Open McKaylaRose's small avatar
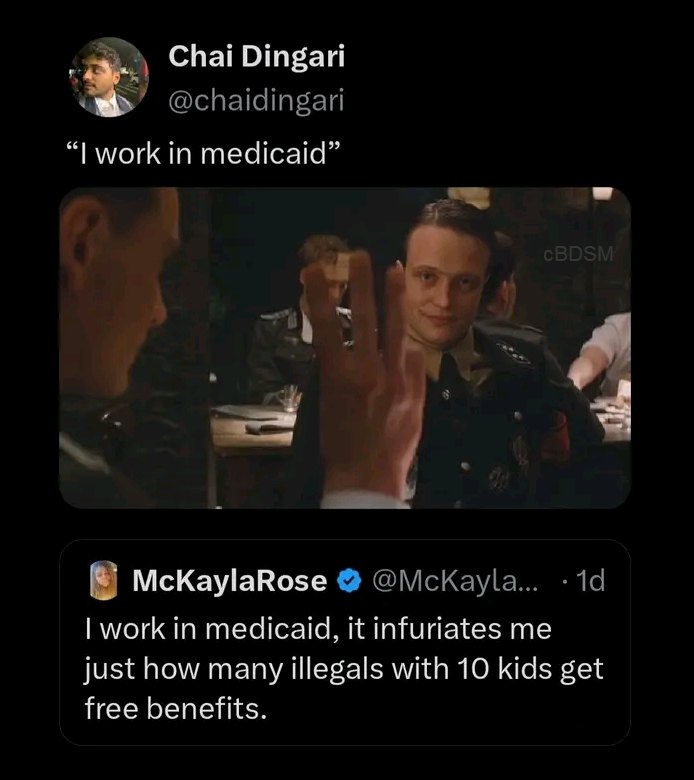This screenshot has height=780, width=694. [107, 581]
